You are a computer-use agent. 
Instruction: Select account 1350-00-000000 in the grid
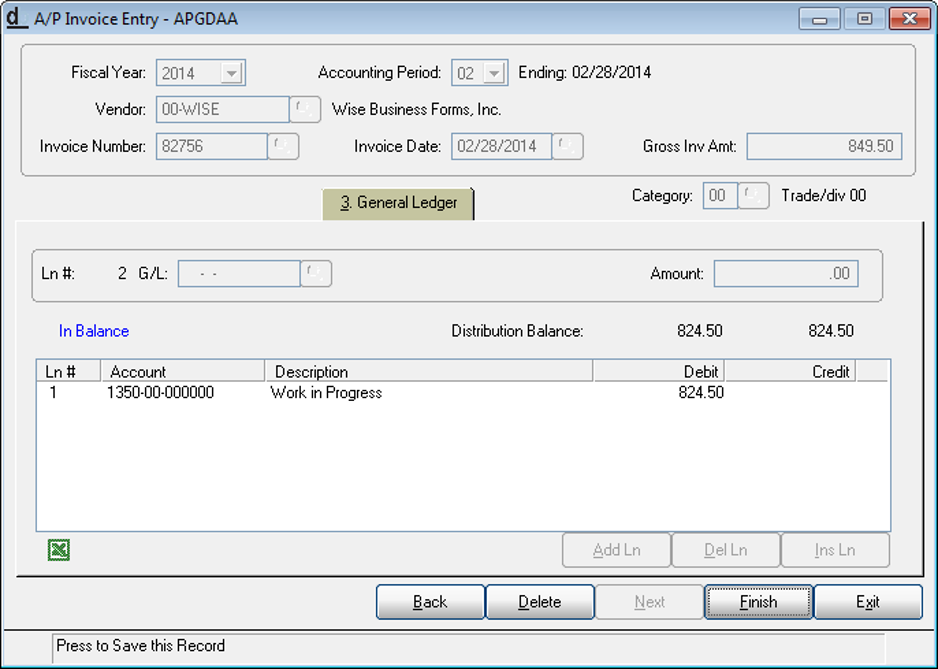coord(160,393)
